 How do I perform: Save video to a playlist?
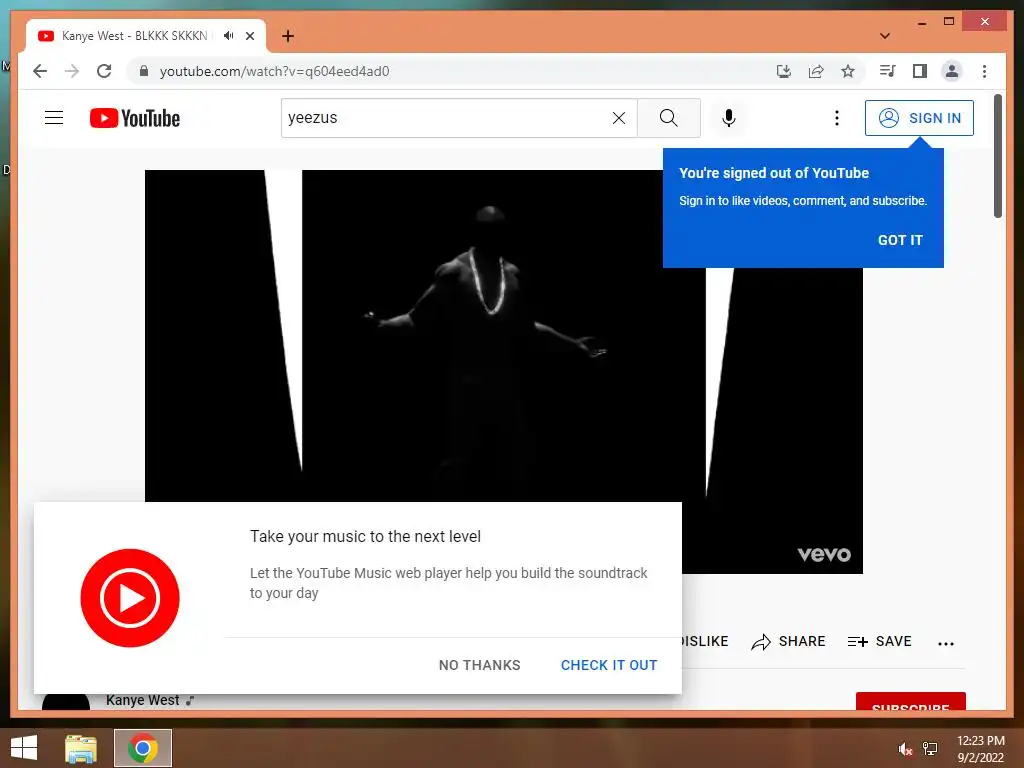(x=879, y=641)
